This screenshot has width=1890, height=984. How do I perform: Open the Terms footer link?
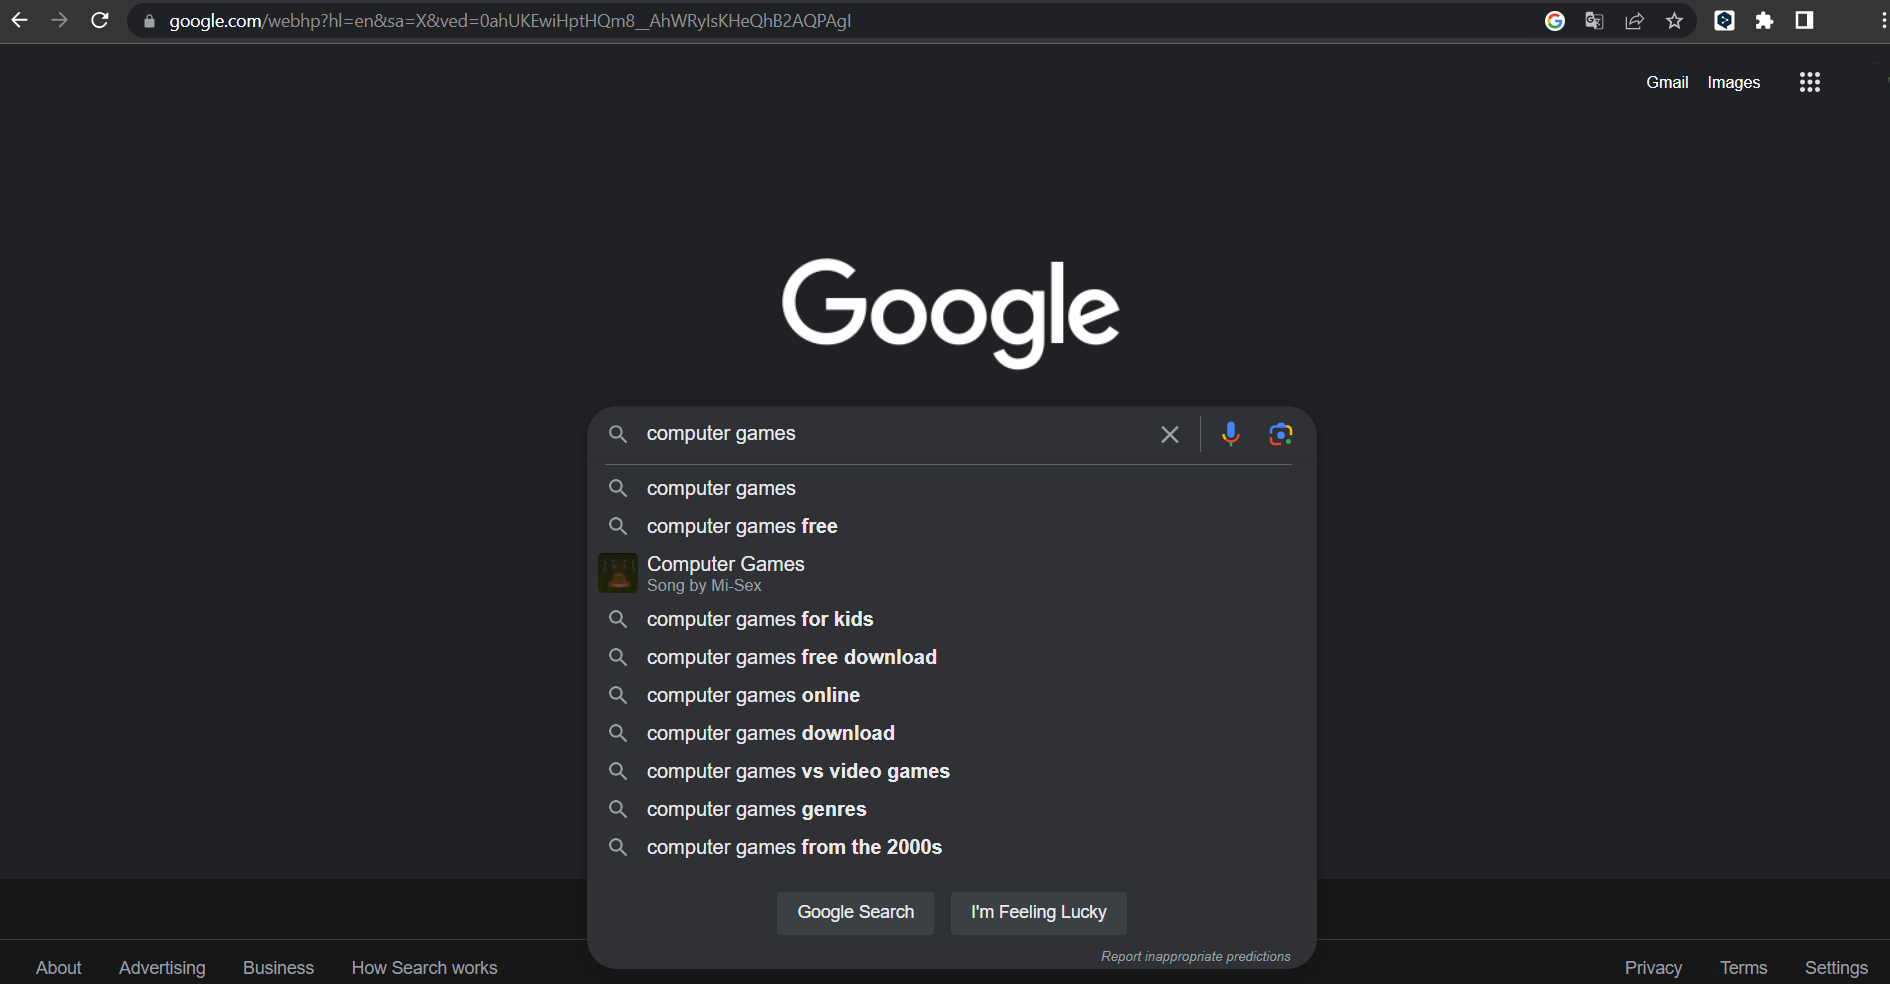[x=1743, y=968]
